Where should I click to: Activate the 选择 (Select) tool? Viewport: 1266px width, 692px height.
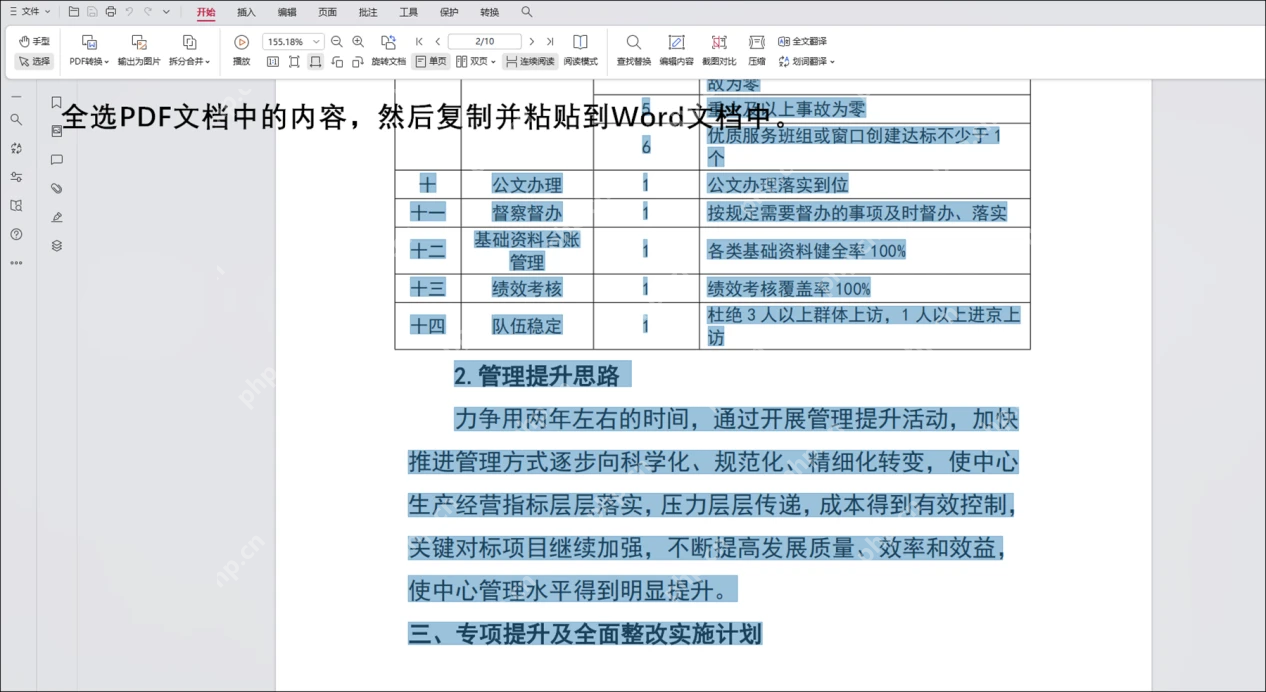pos(34,61)
